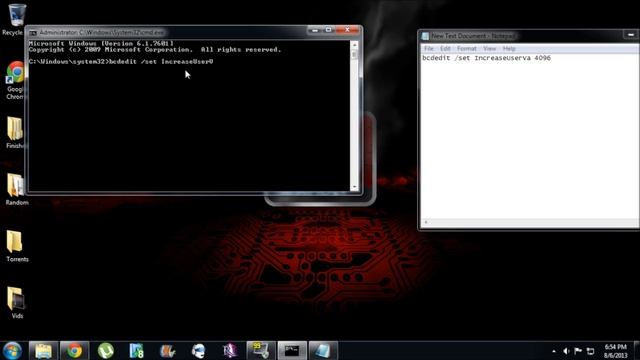640x360 pixels.
Task: Click the Notepad title bar icon
Action: pos(425,36)
